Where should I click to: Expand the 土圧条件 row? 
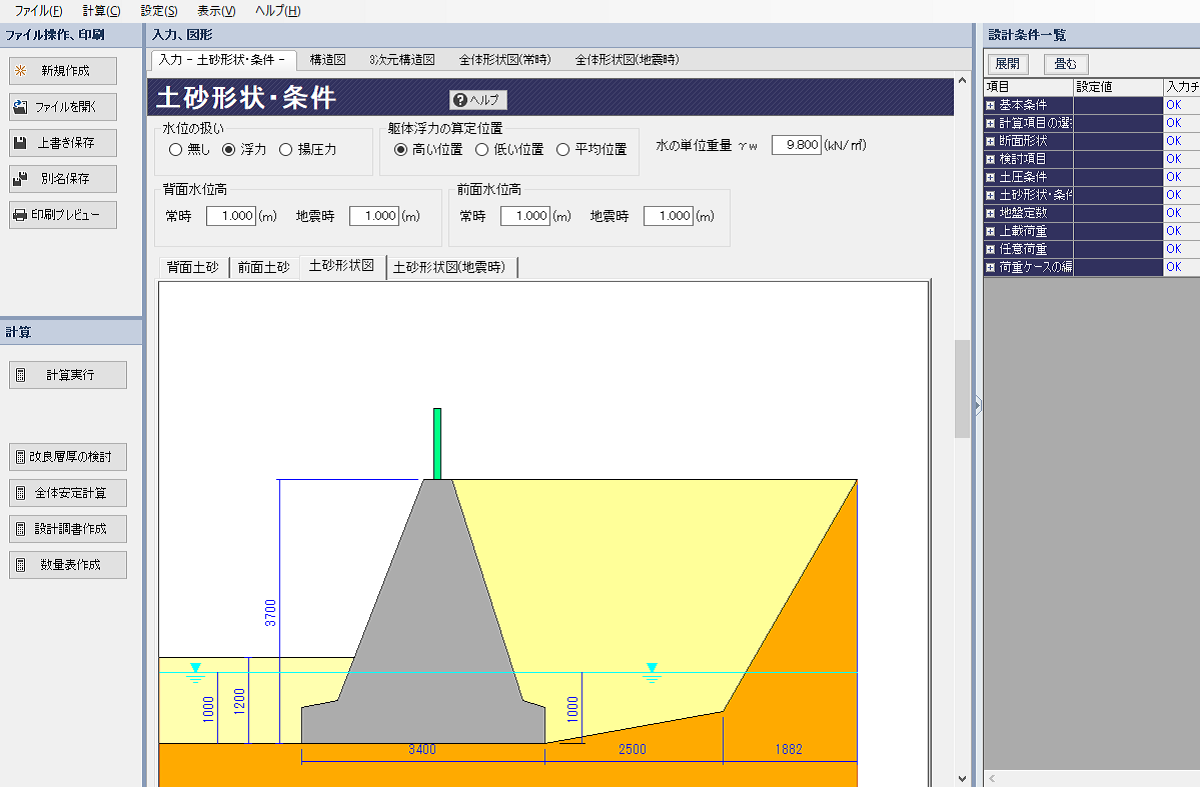[x=990, y=177]
